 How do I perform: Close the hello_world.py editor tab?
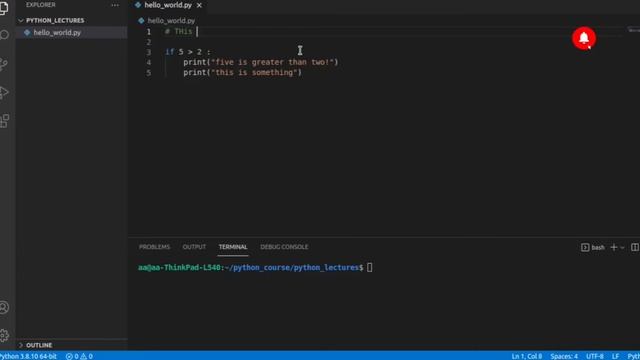[199, 5]
